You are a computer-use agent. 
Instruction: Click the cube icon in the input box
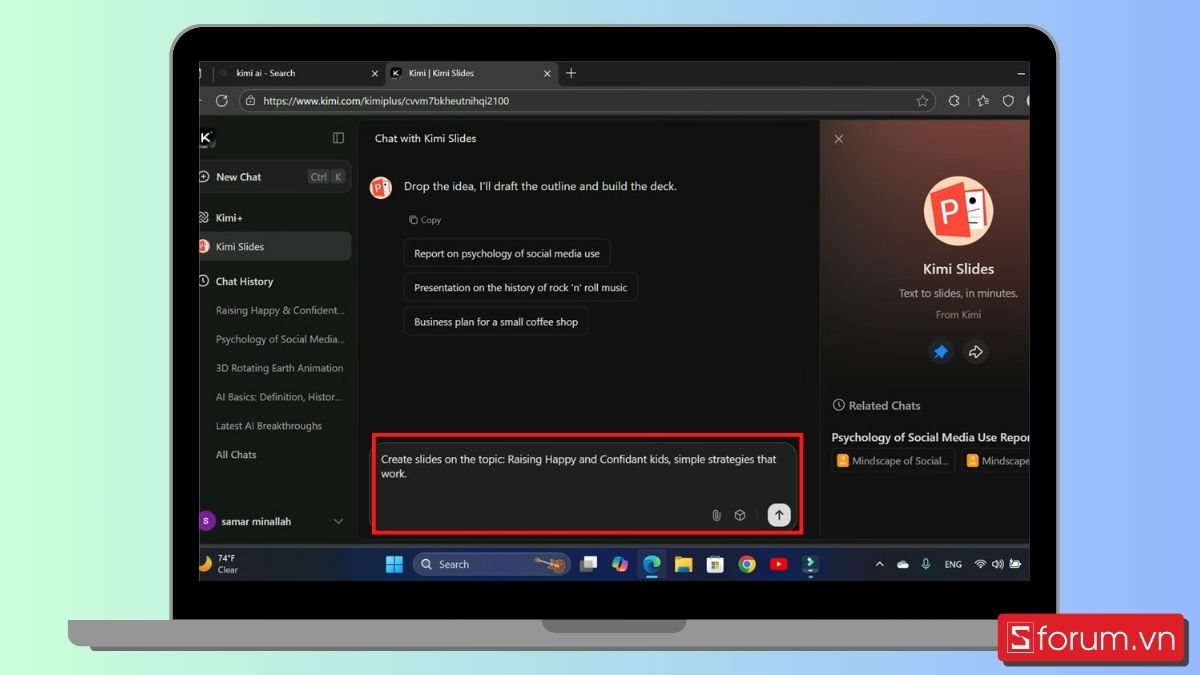click(740, 515)
